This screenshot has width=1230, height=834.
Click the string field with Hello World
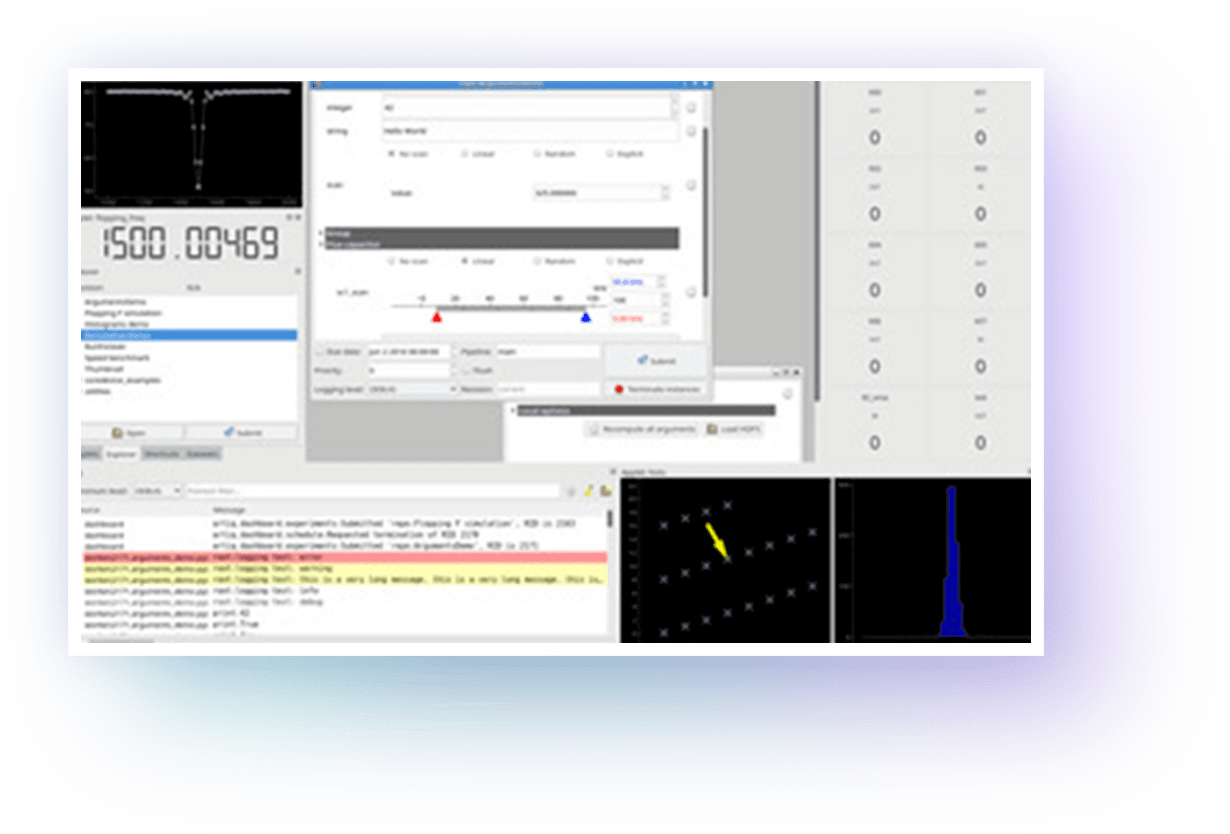click(529, 131)
